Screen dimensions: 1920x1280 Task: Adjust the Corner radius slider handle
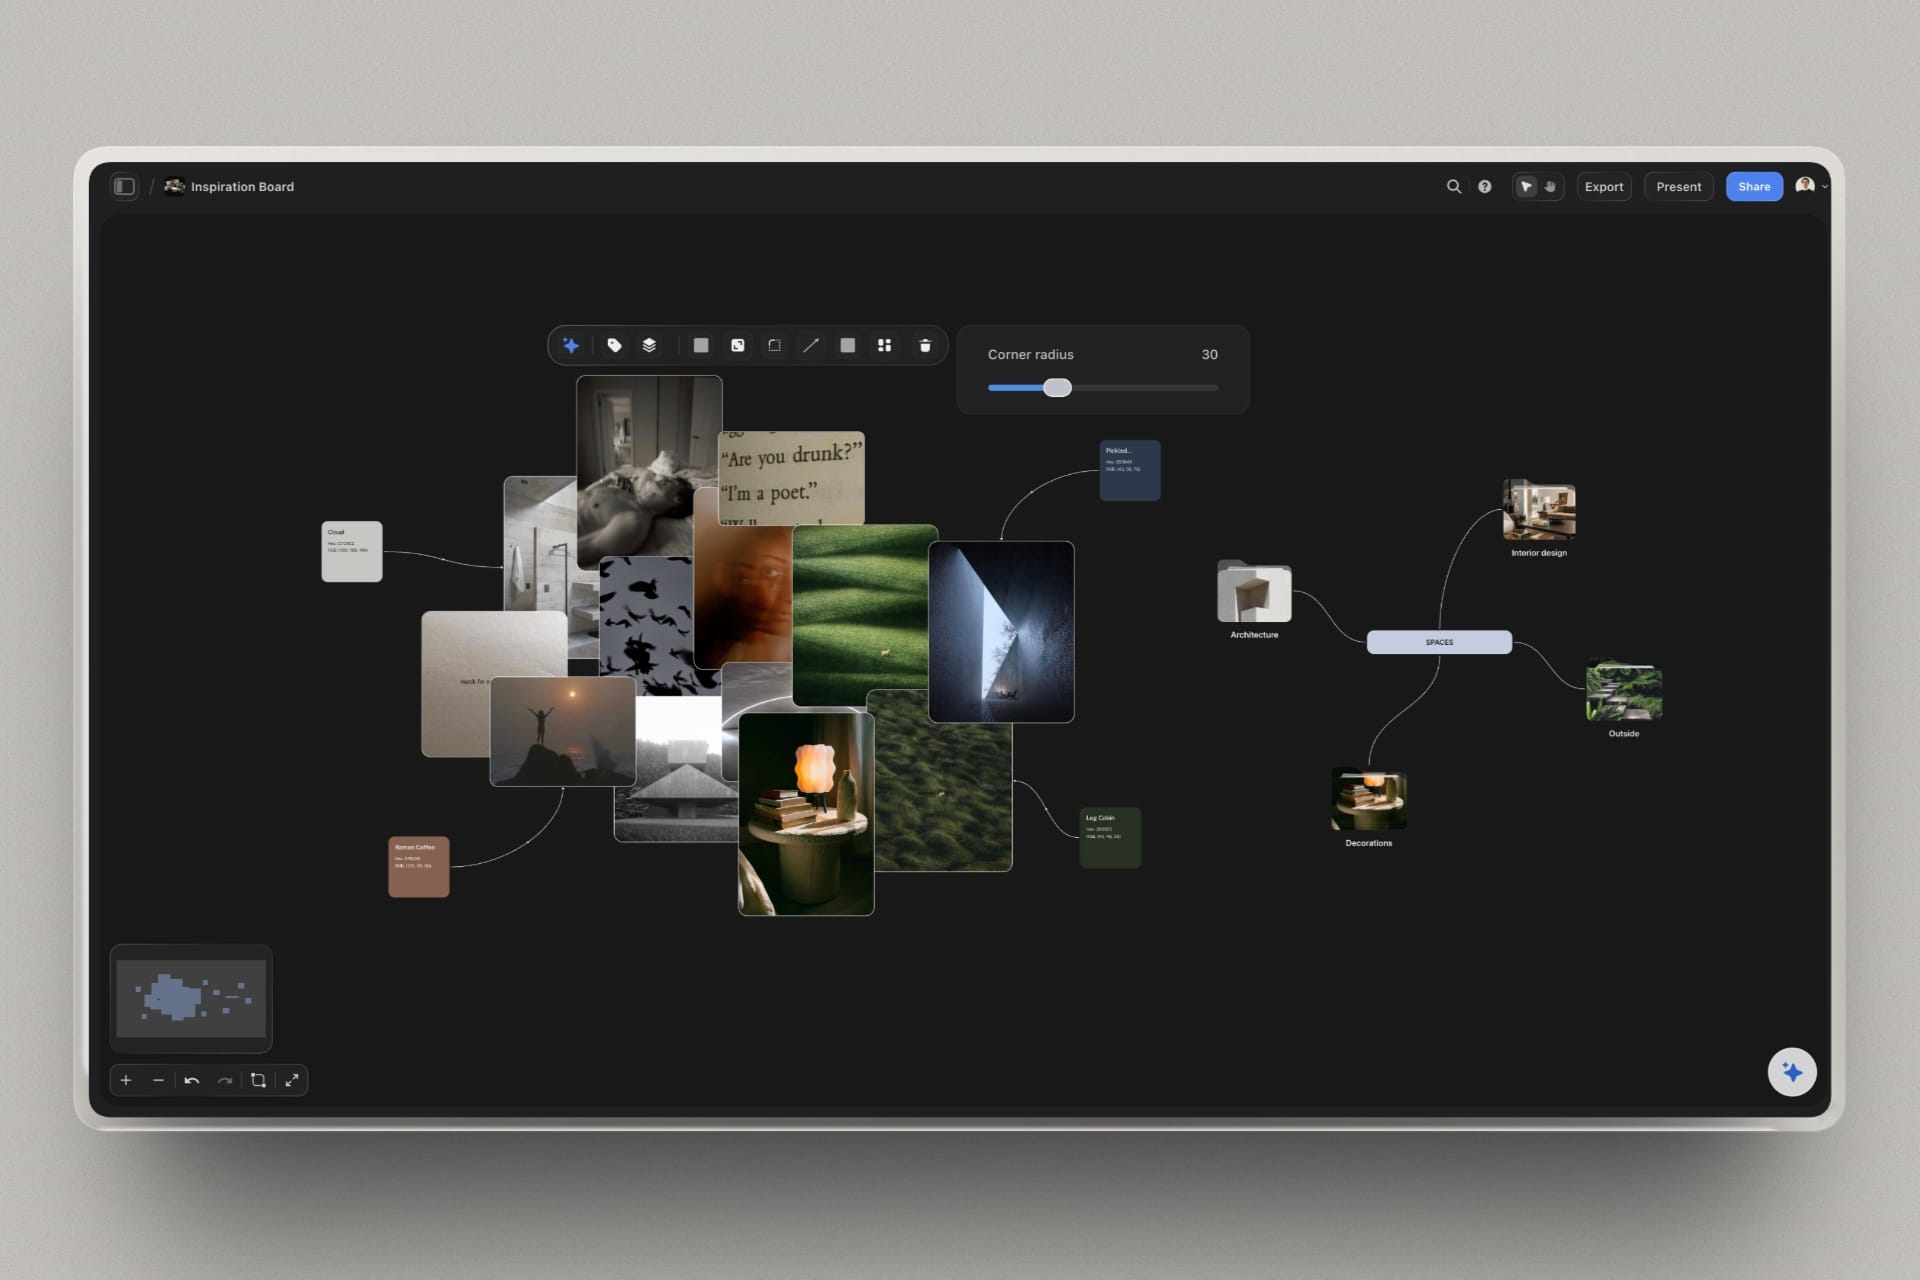[1057, 387]
